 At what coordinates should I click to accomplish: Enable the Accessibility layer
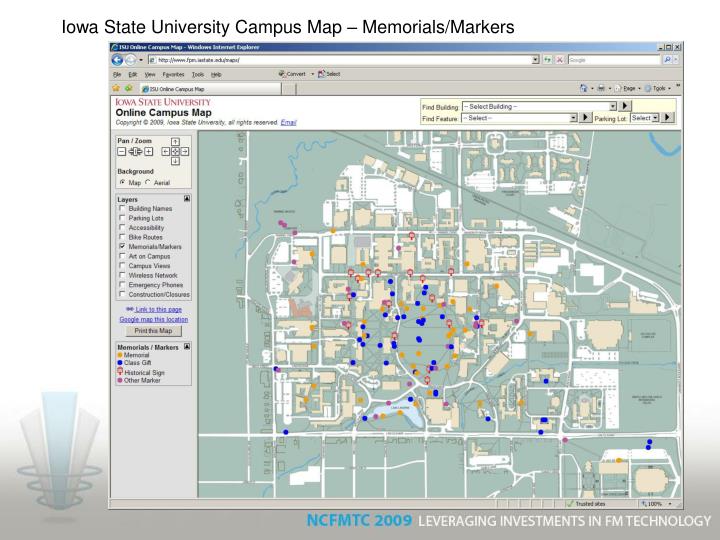pos(122,227)
